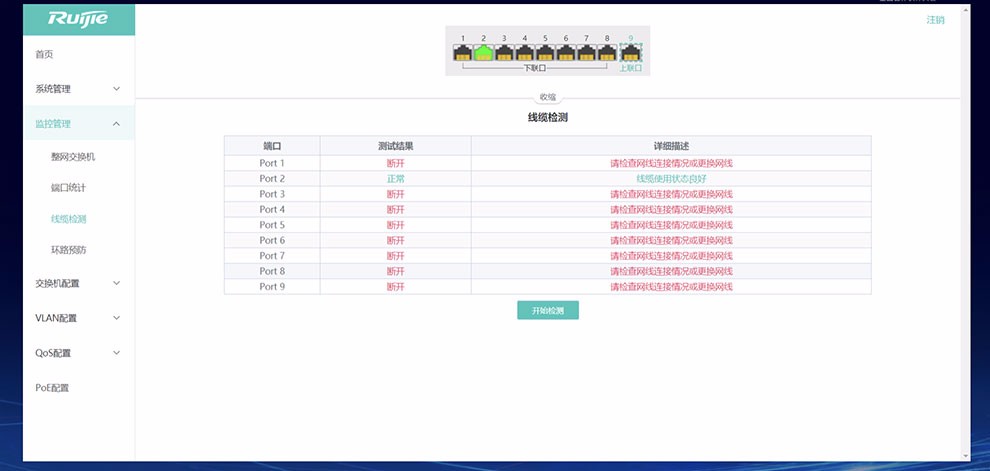Viewport: 990px width, 471px height.
Task: Collapse the port panel with 收缩
Action: click(547, 98)
